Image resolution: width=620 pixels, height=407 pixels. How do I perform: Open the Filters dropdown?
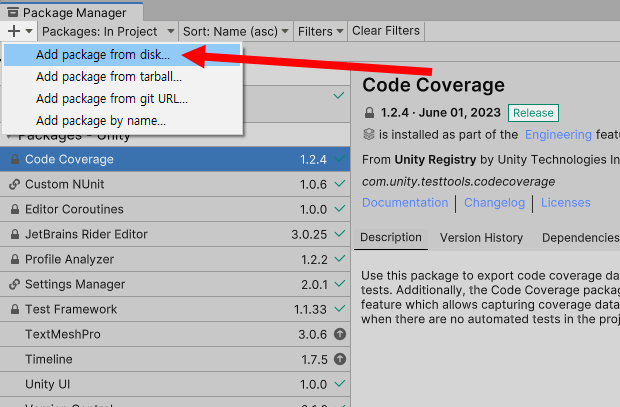pyautogui.click(x=320, y=31)
